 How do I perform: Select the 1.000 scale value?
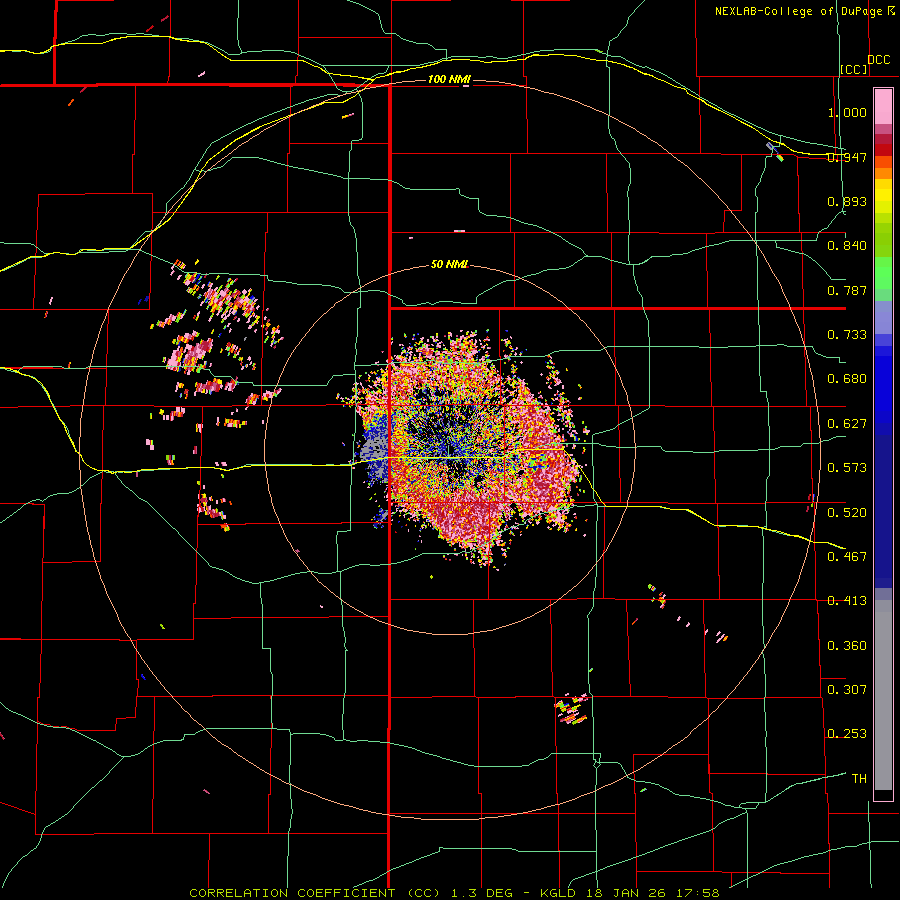tap(847, 112)
